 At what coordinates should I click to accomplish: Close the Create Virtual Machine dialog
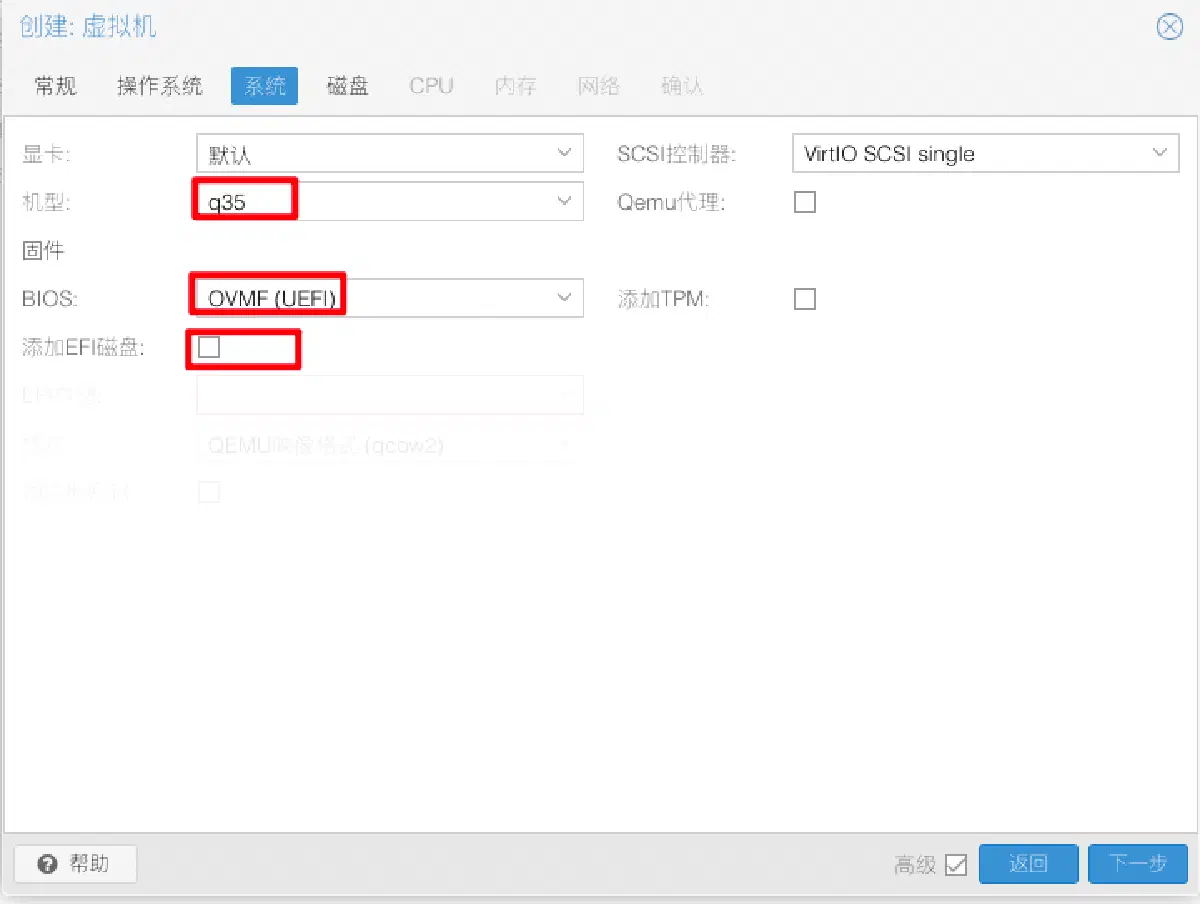point(1169,27)
